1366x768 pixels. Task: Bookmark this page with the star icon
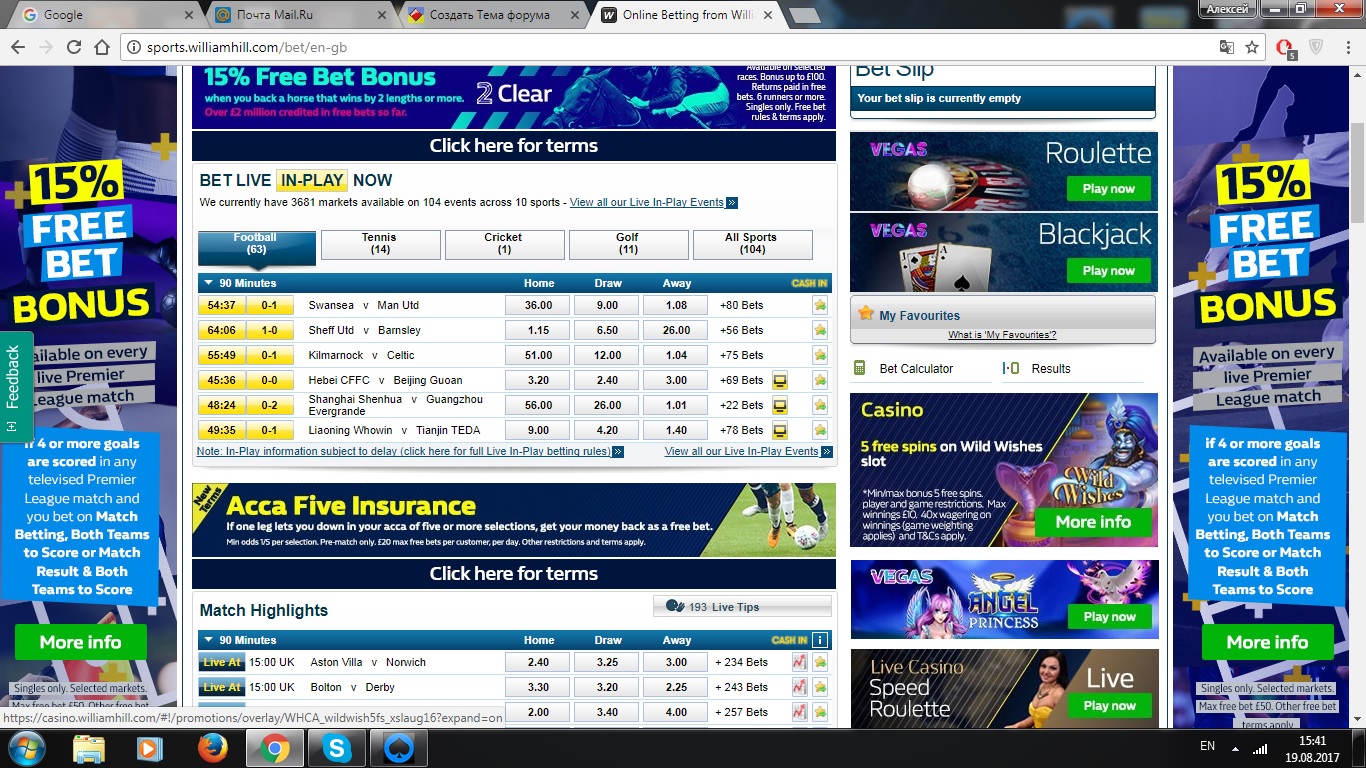point(1252,47)
